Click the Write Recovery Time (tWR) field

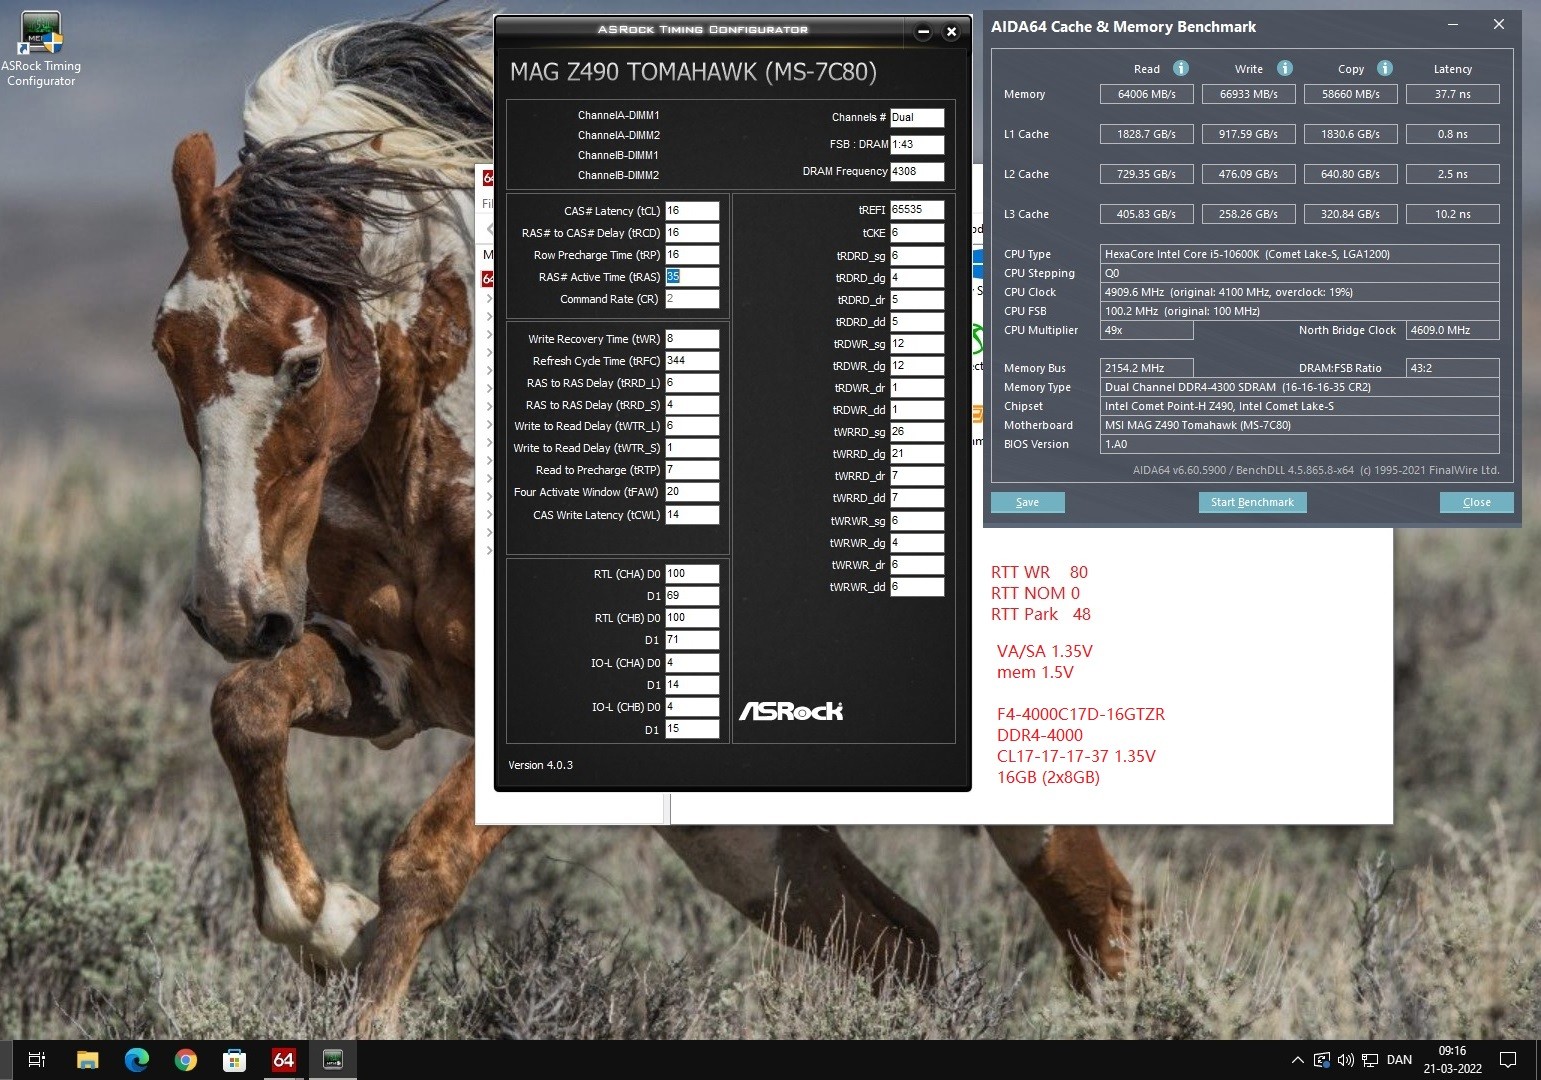pyautogui.click(x=692, y=339)
